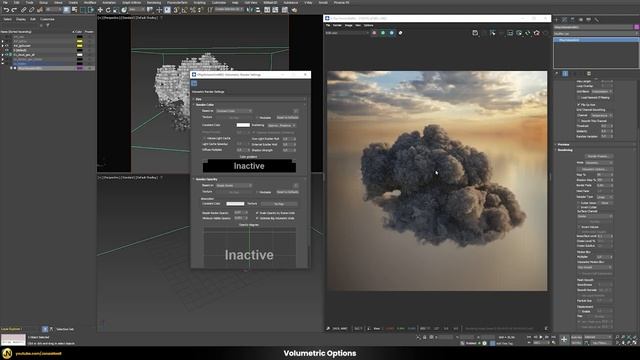Image resolution: width=640 pixels, height=360 pixels.
Task: Click the Mirror tool icon
Action: click(250, 10)
